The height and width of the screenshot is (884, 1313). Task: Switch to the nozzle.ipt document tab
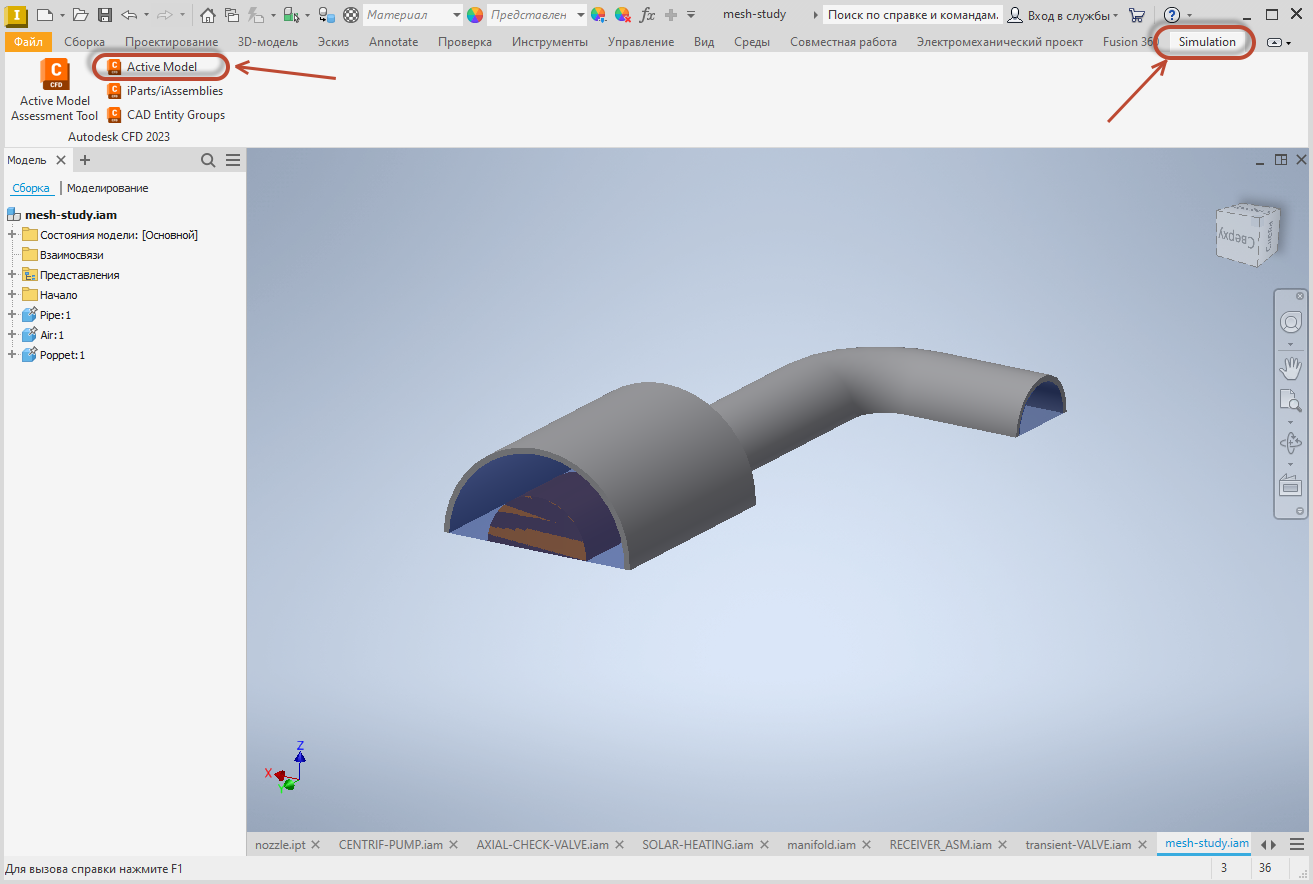280,845
